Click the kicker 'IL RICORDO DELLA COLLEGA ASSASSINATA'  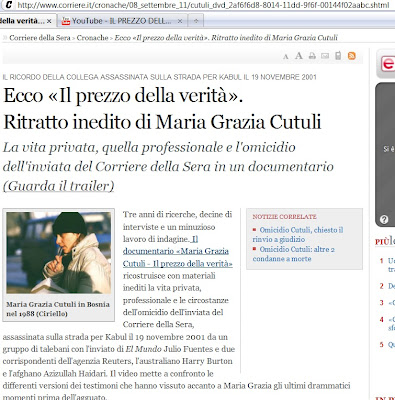point(160,77)
